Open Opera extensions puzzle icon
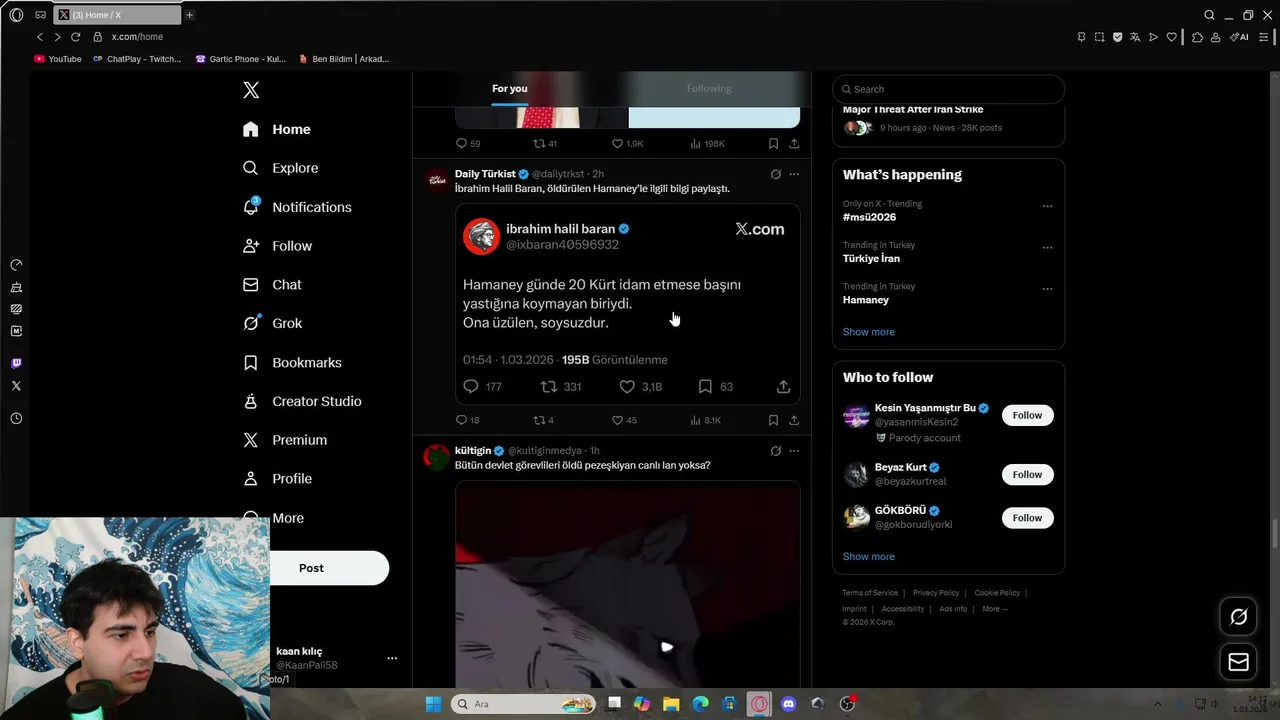 1197,37
